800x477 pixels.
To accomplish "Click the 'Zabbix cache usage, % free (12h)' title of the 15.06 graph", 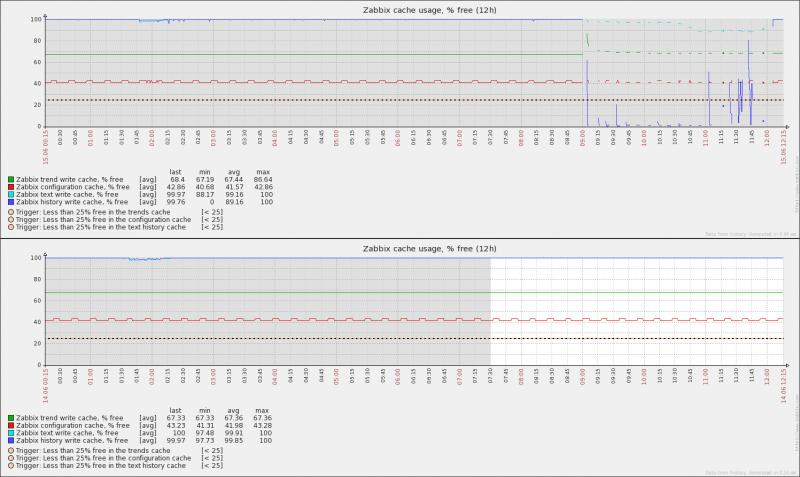I will 430,10.
